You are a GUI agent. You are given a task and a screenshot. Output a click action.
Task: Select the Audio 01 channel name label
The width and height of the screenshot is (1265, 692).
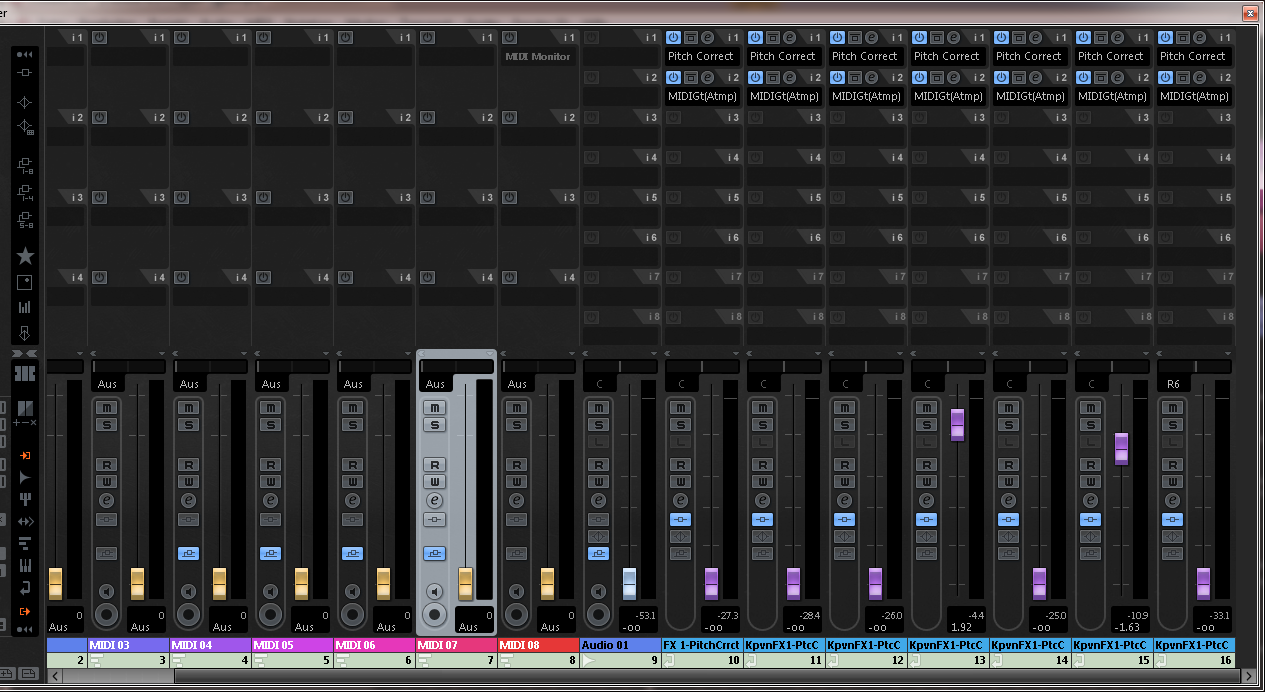point(621,645)
